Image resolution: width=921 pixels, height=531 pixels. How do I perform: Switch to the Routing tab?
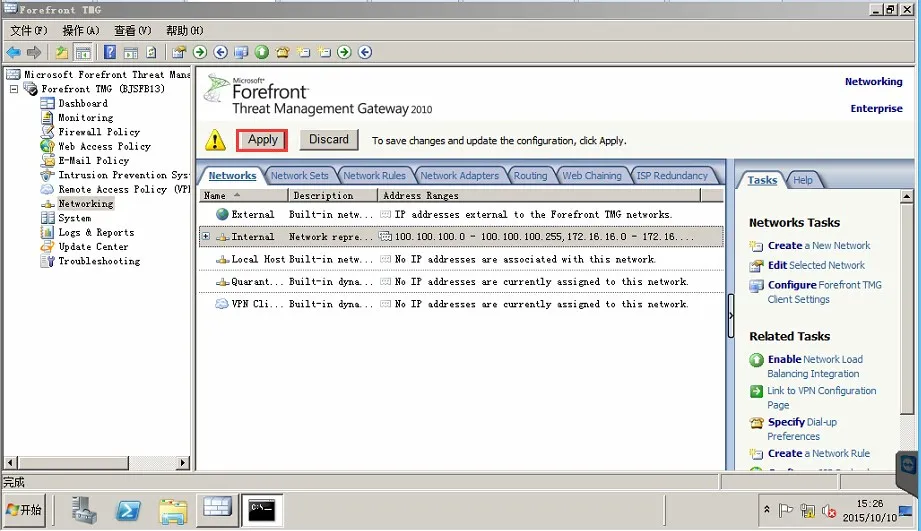pyautogui.click(x=530, y=176)
